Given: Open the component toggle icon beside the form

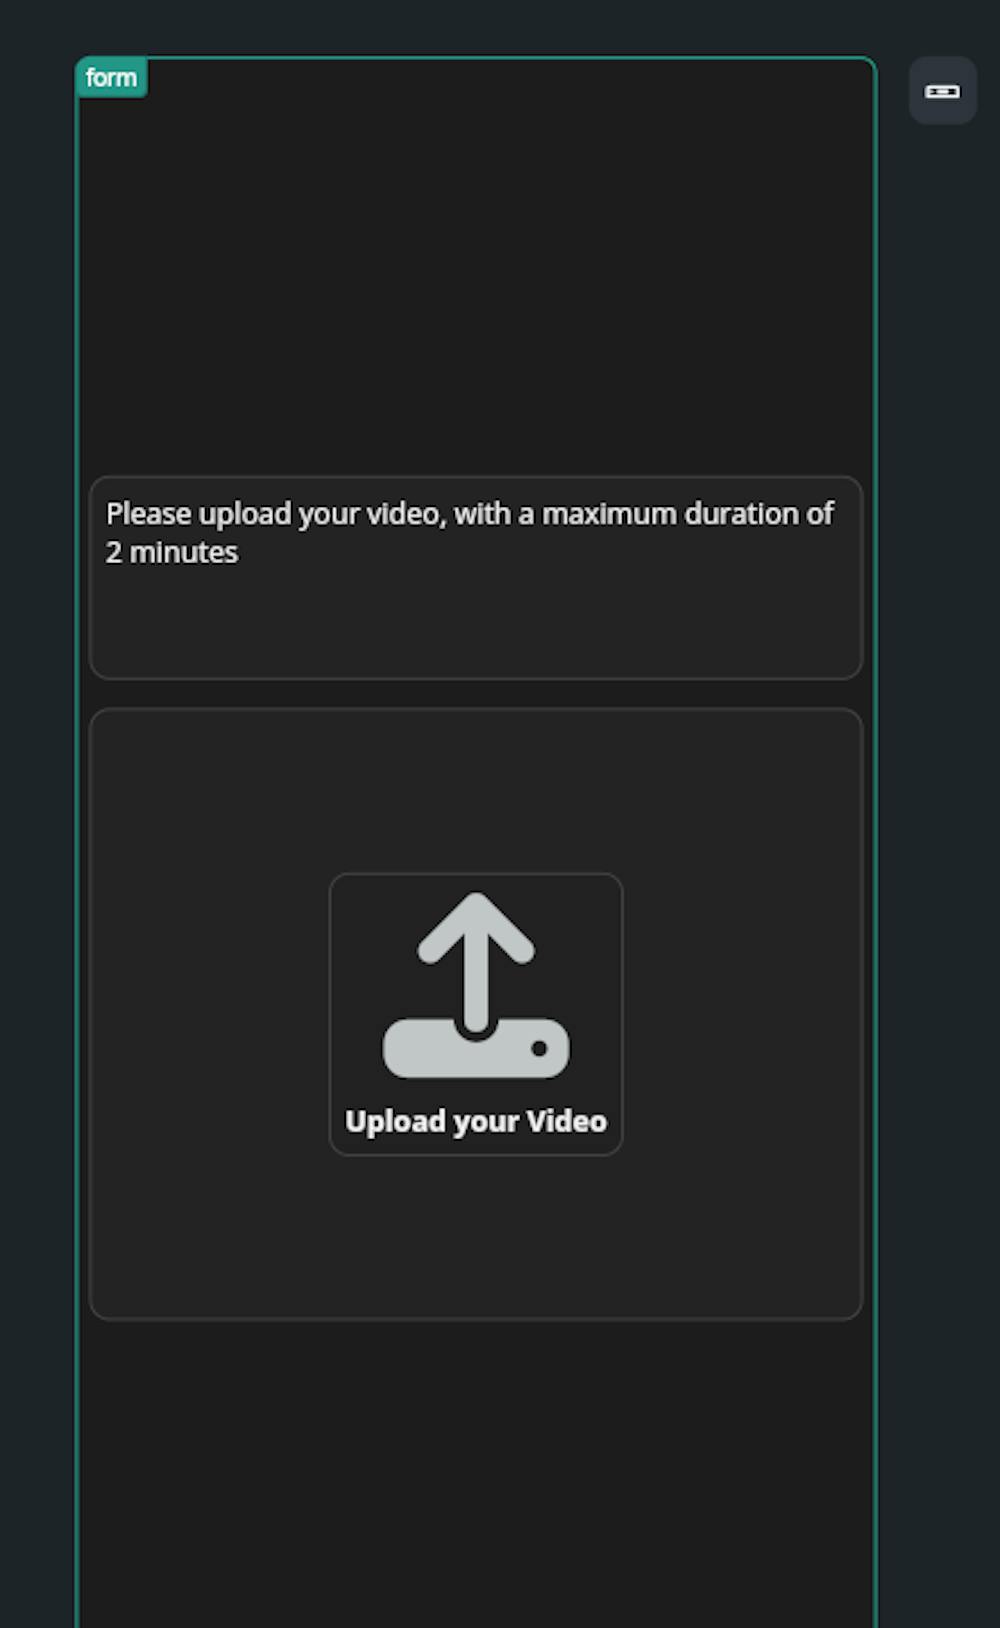Looking at the screenshot, I should (942, 91).
